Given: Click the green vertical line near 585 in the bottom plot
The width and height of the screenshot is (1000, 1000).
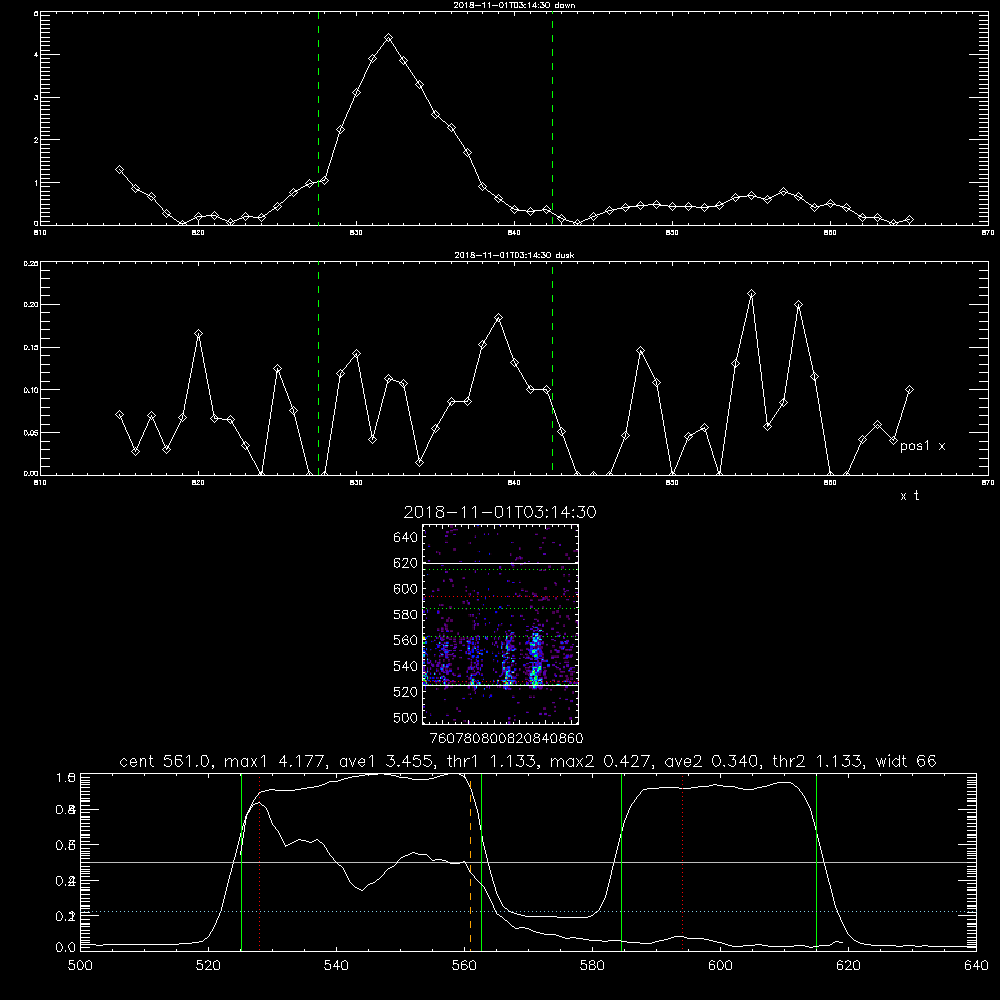Looking at the screenshot, I should 621,861.
